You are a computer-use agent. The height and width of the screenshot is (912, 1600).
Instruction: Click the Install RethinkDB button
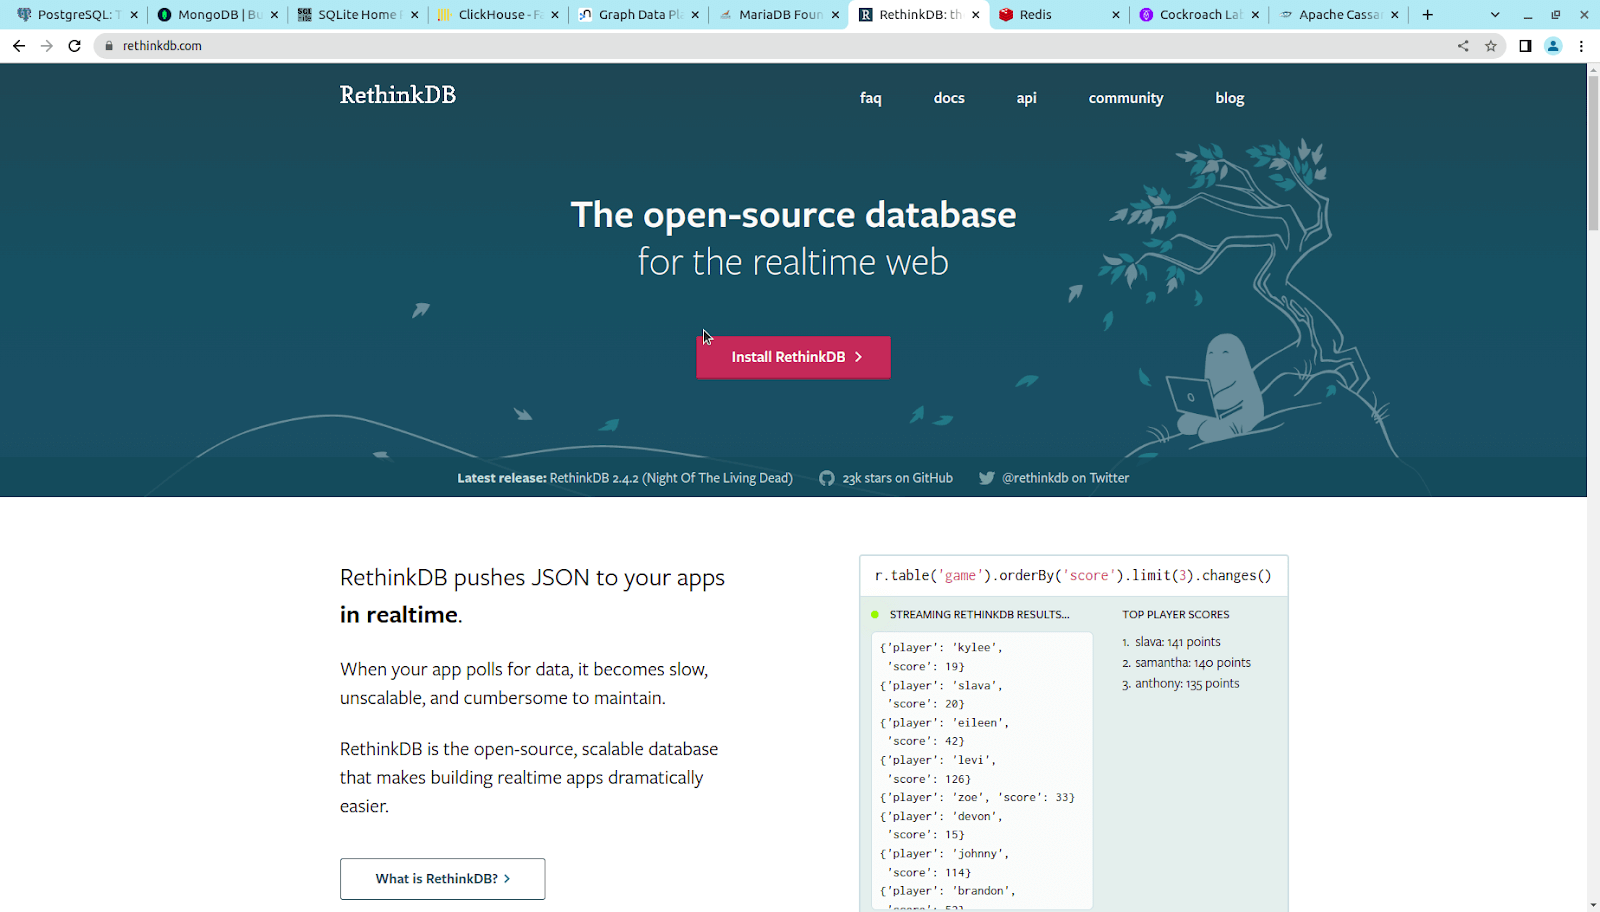pyautogui.click(x=793, y=357)
